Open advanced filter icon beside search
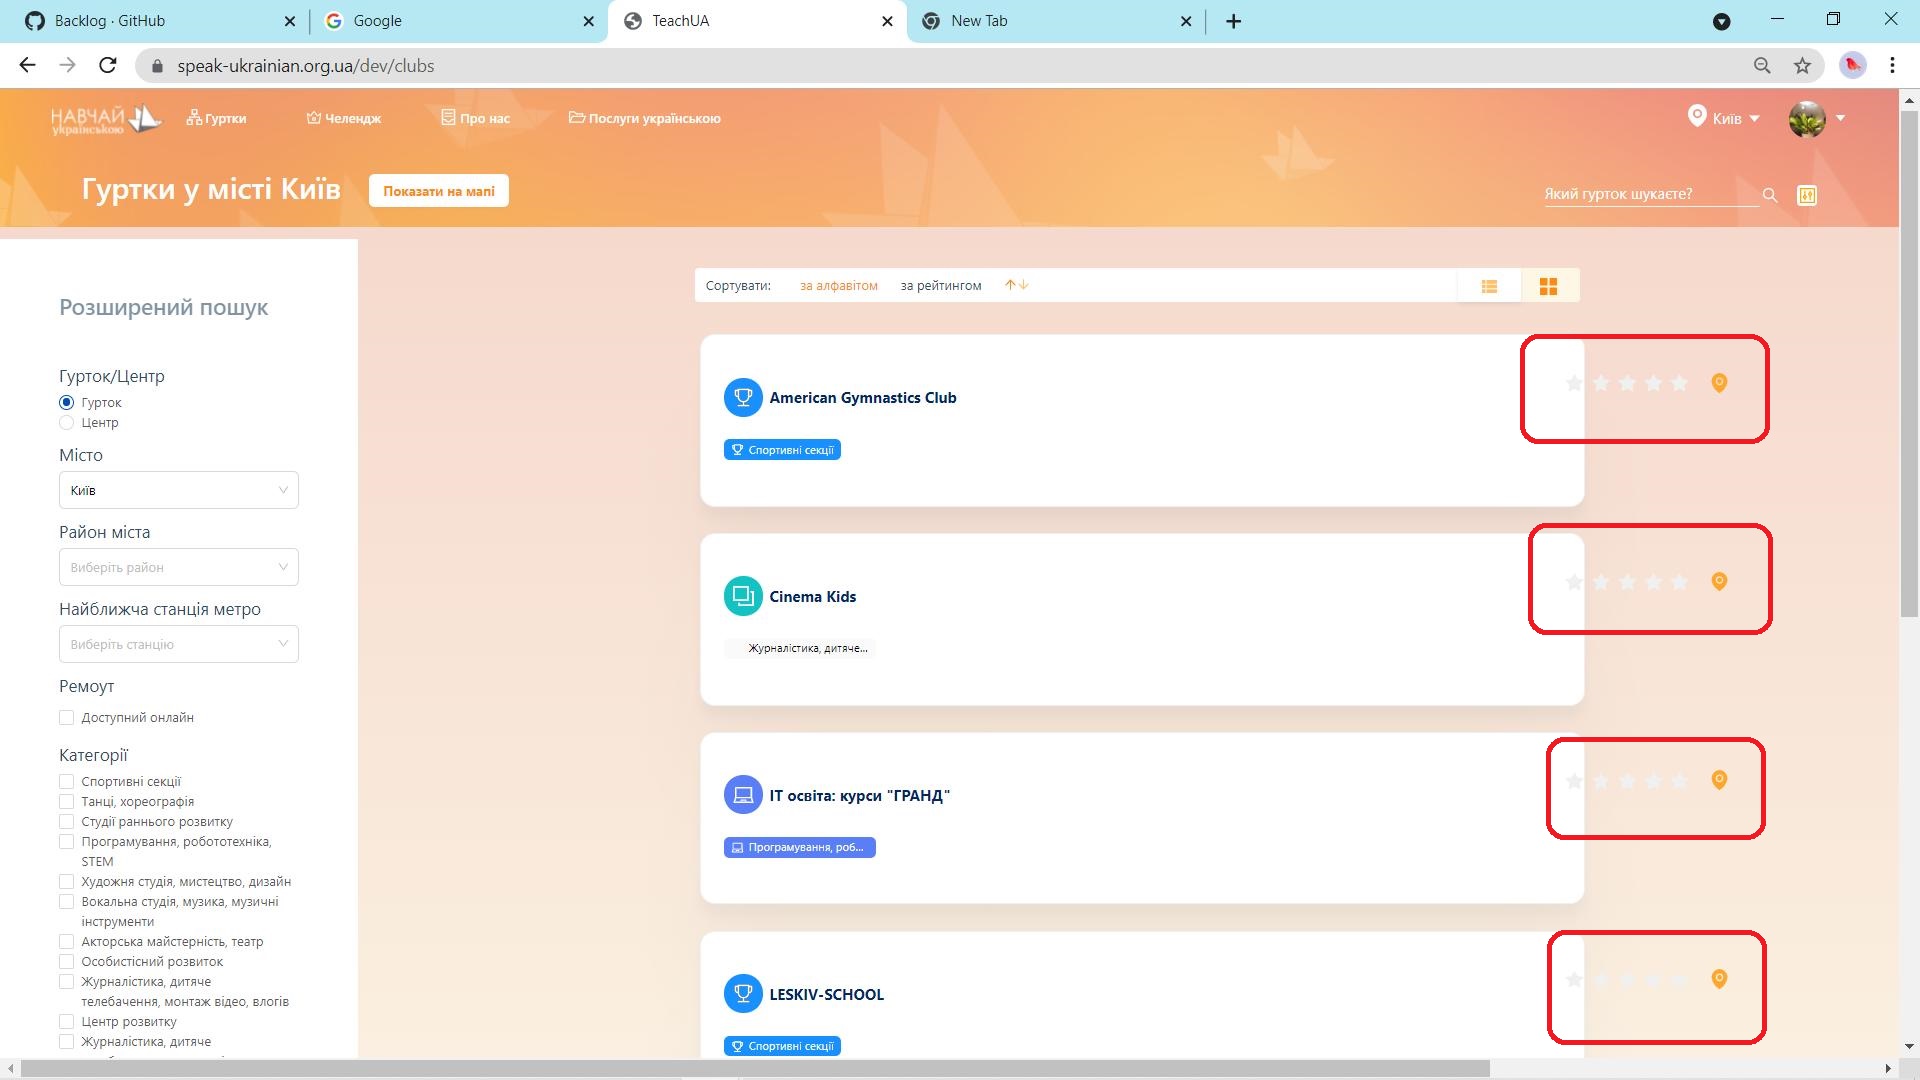1920x1080 pixels. point(1806,195)
